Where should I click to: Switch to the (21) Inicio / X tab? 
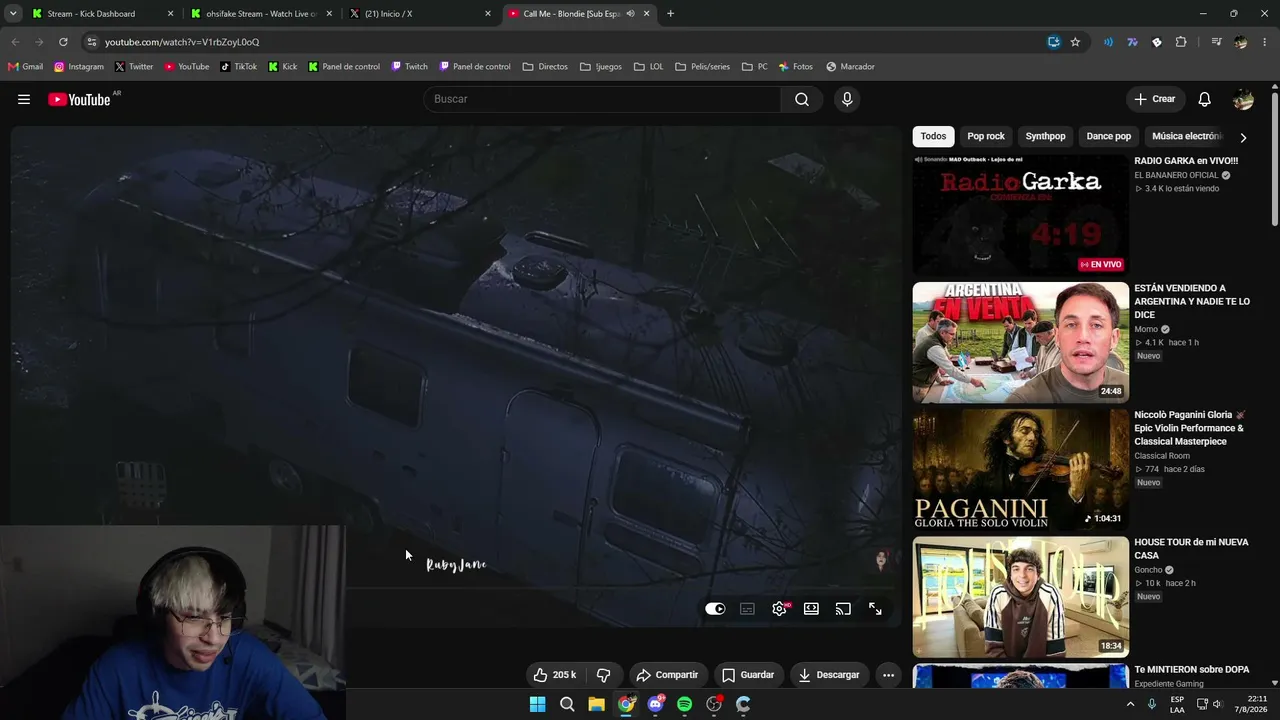(x=419, y=14)
